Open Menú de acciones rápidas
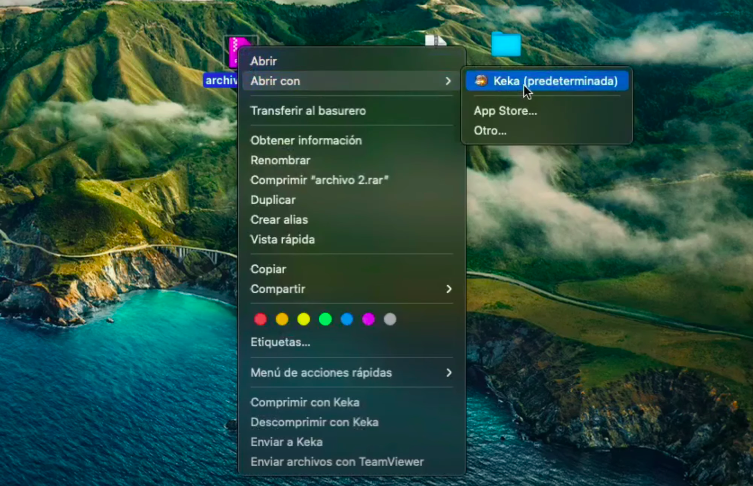 [352, 372]
